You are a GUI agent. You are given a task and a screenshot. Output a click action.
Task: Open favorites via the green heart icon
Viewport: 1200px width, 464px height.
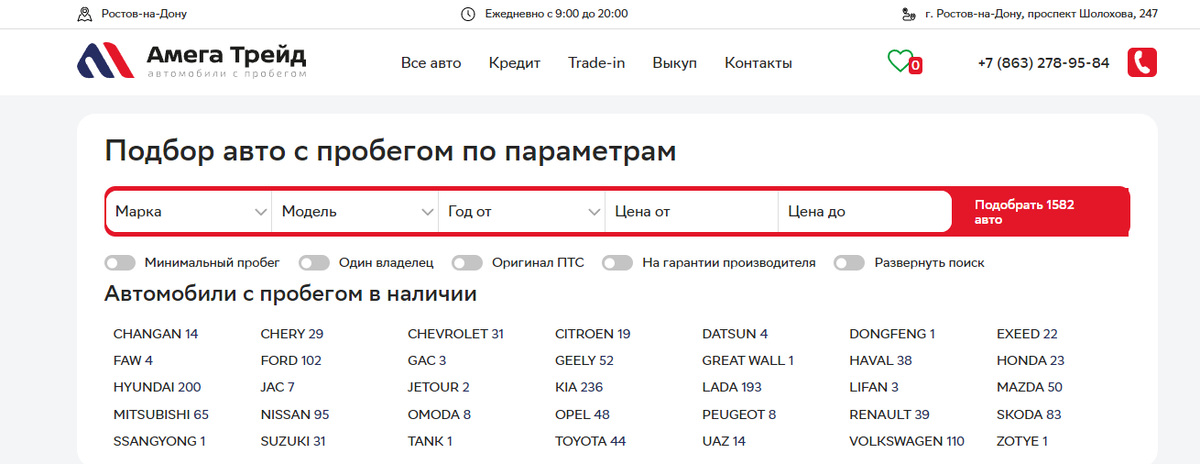899,61
